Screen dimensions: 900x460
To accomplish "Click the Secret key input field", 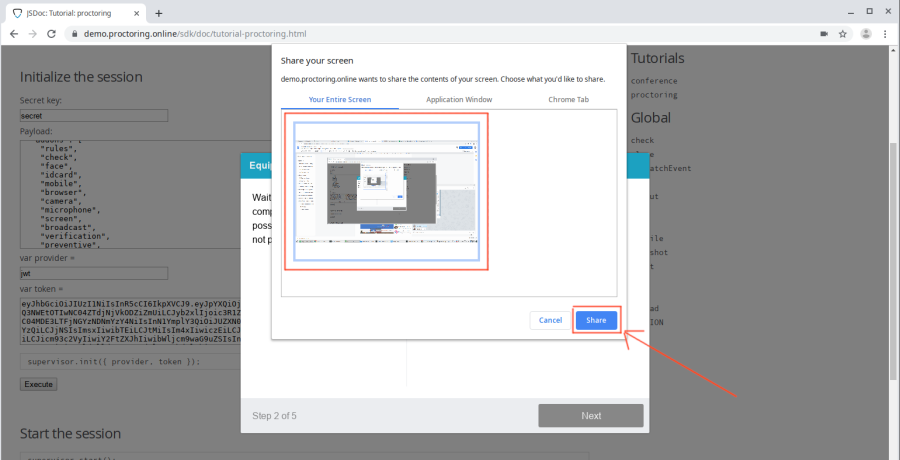I will (94, 115).
